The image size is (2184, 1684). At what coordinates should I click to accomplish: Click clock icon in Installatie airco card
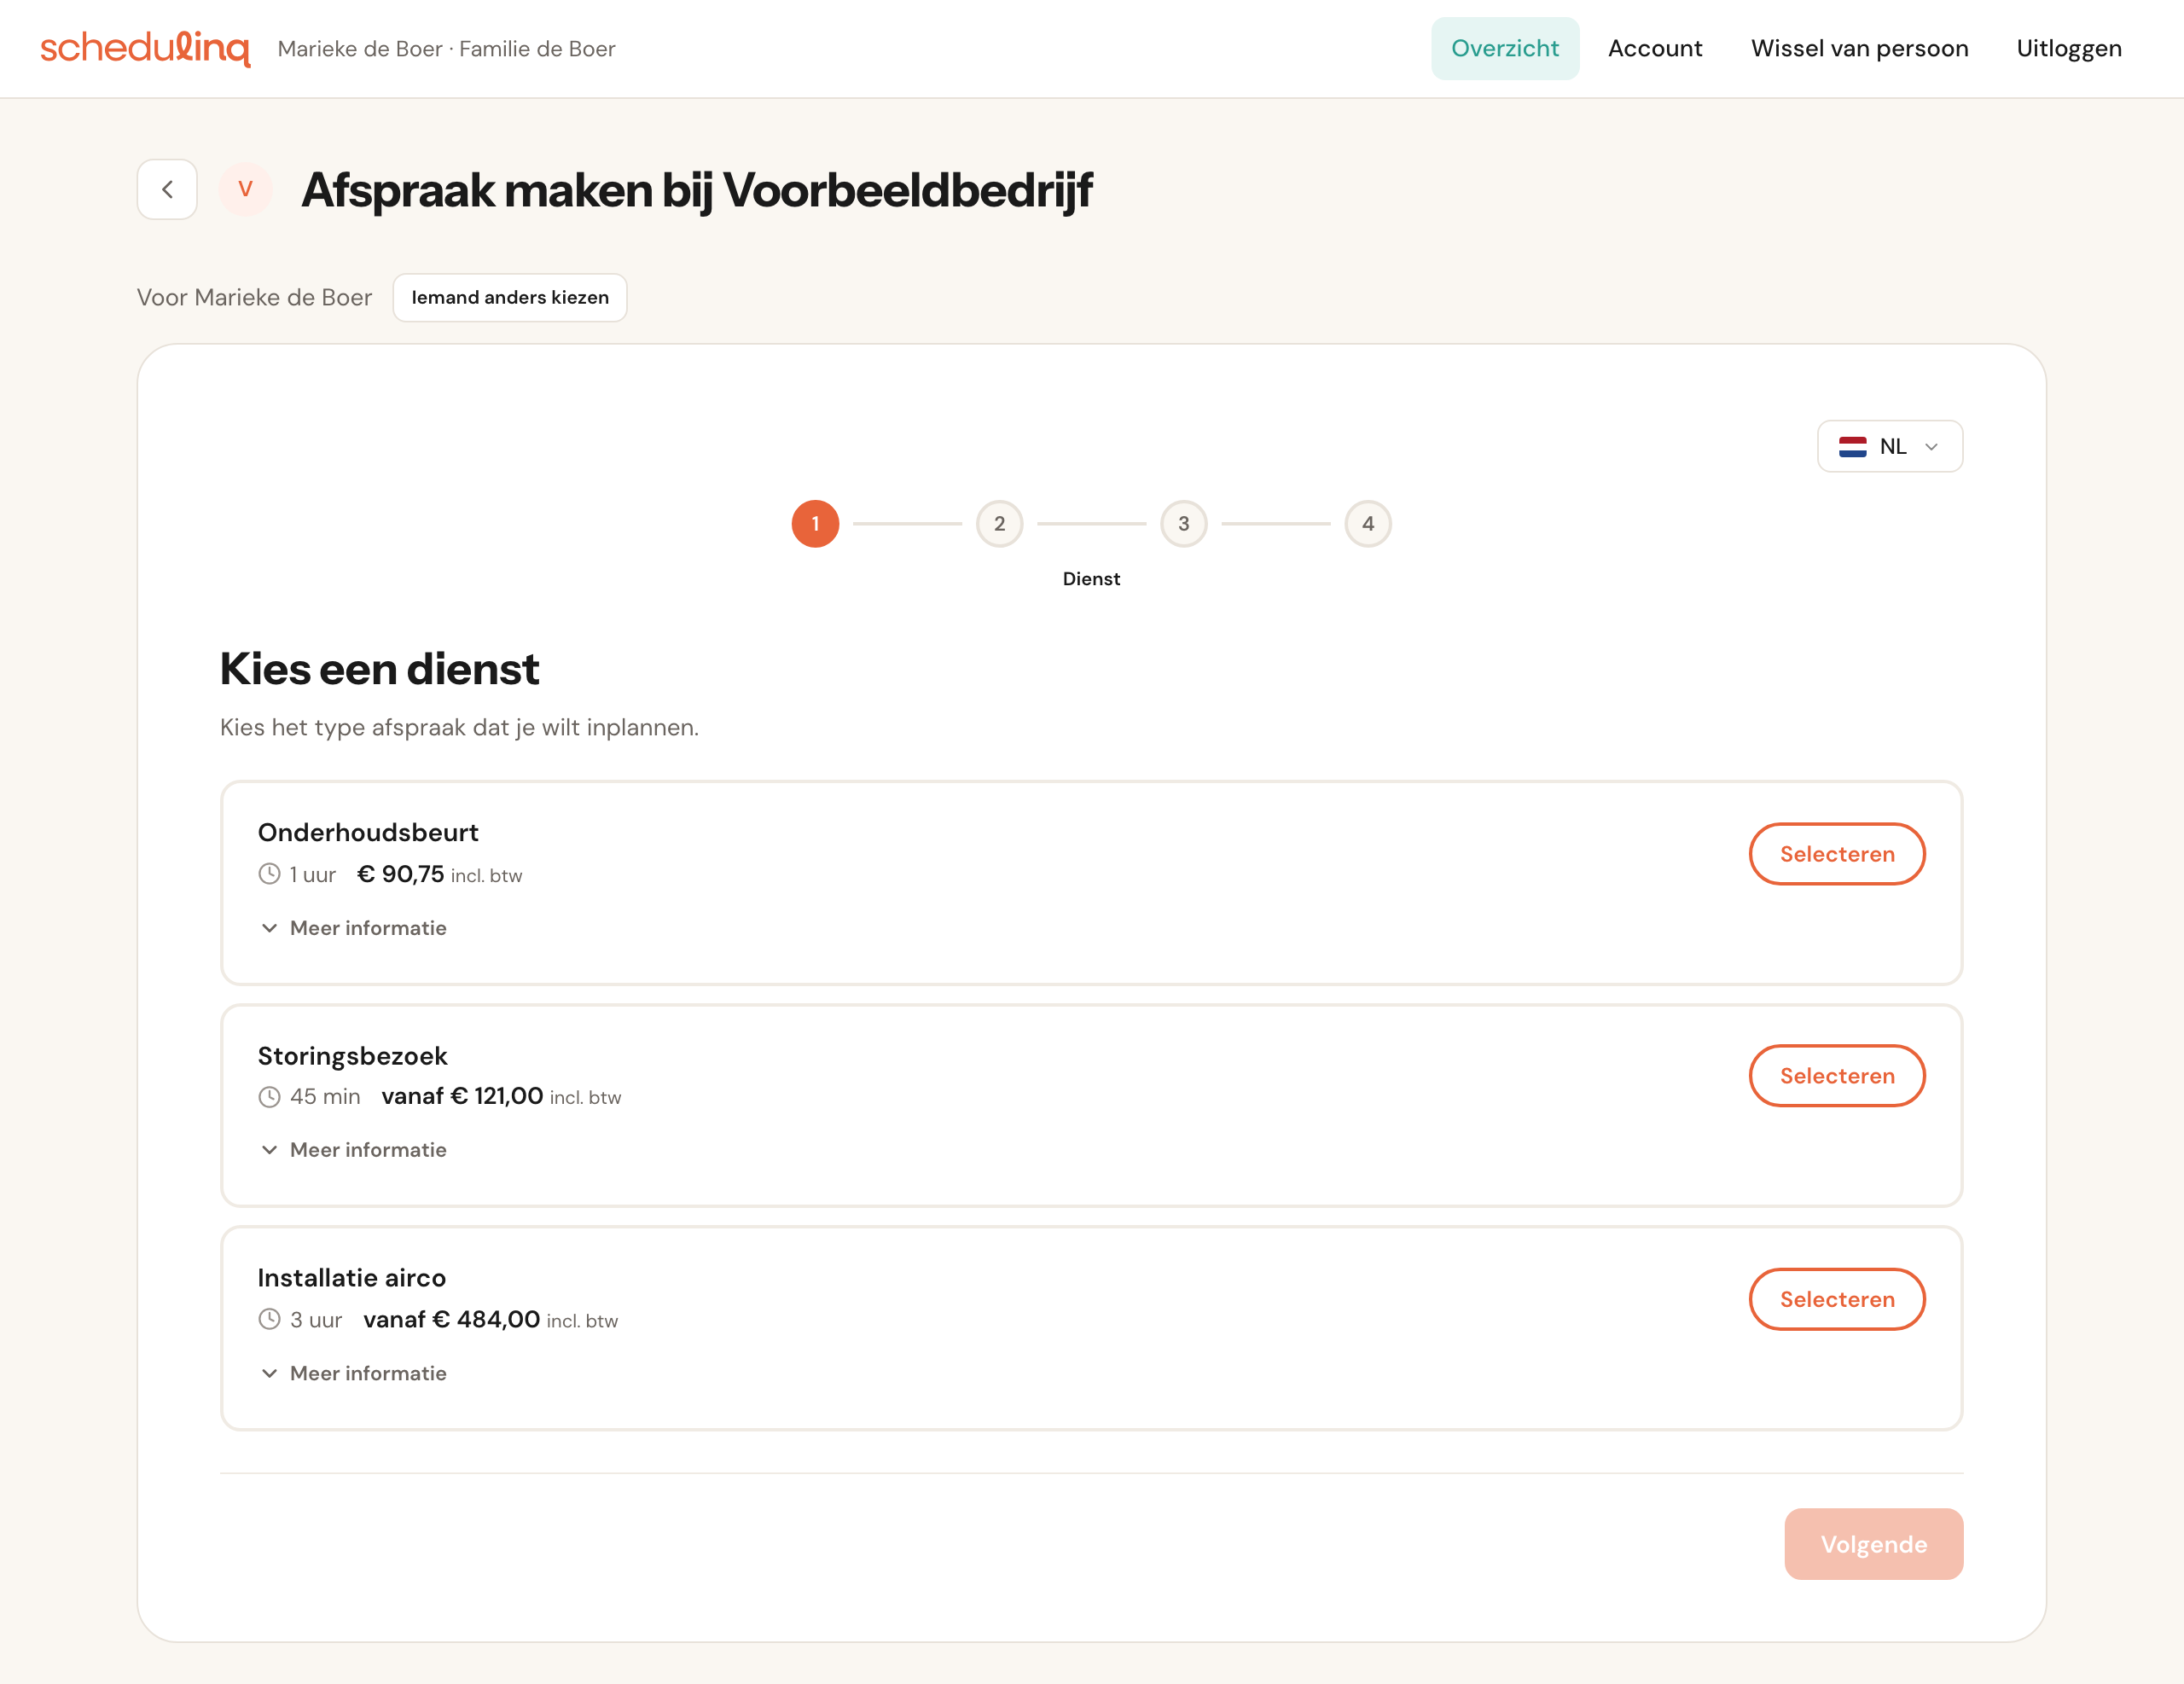coord(269,1319)
